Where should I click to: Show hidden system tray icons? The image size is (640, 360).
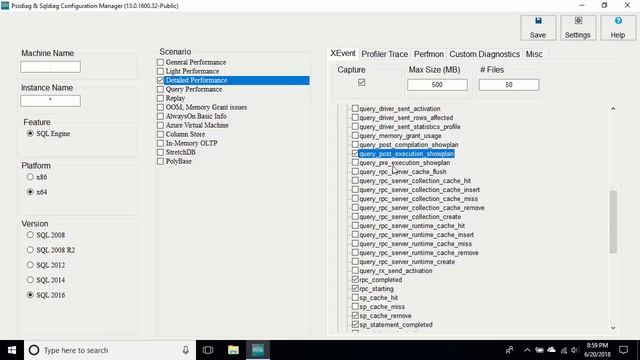527,350
